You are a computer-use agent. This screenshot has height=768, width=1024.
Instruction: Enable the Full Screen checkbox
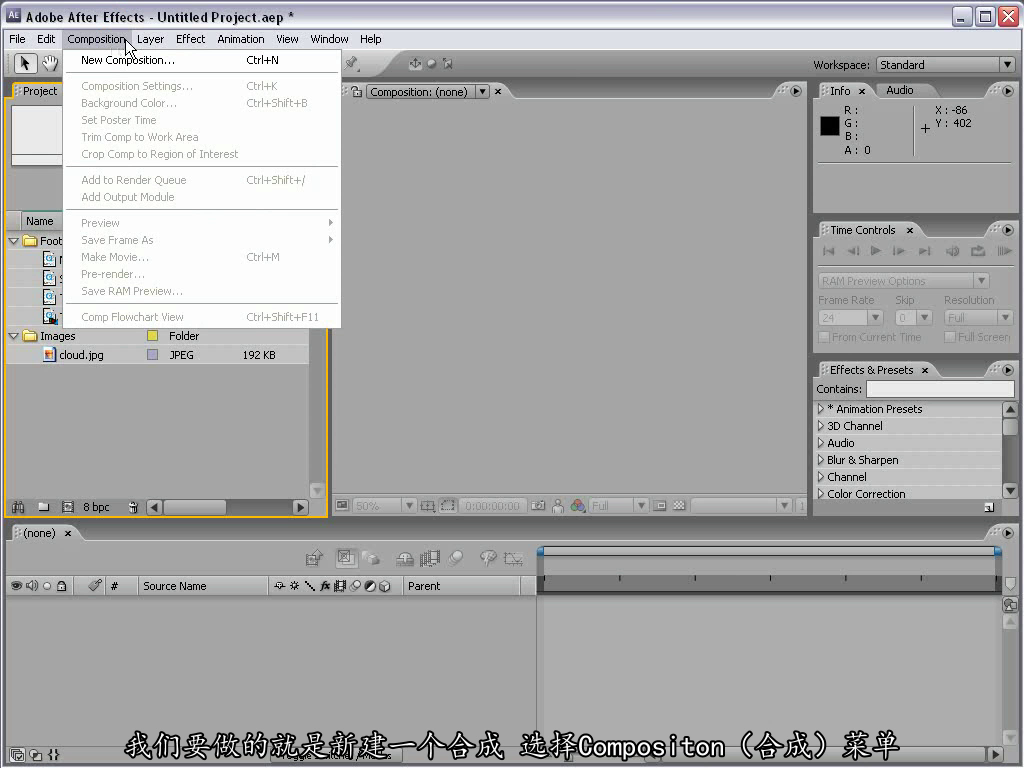(x=950, y=337)
